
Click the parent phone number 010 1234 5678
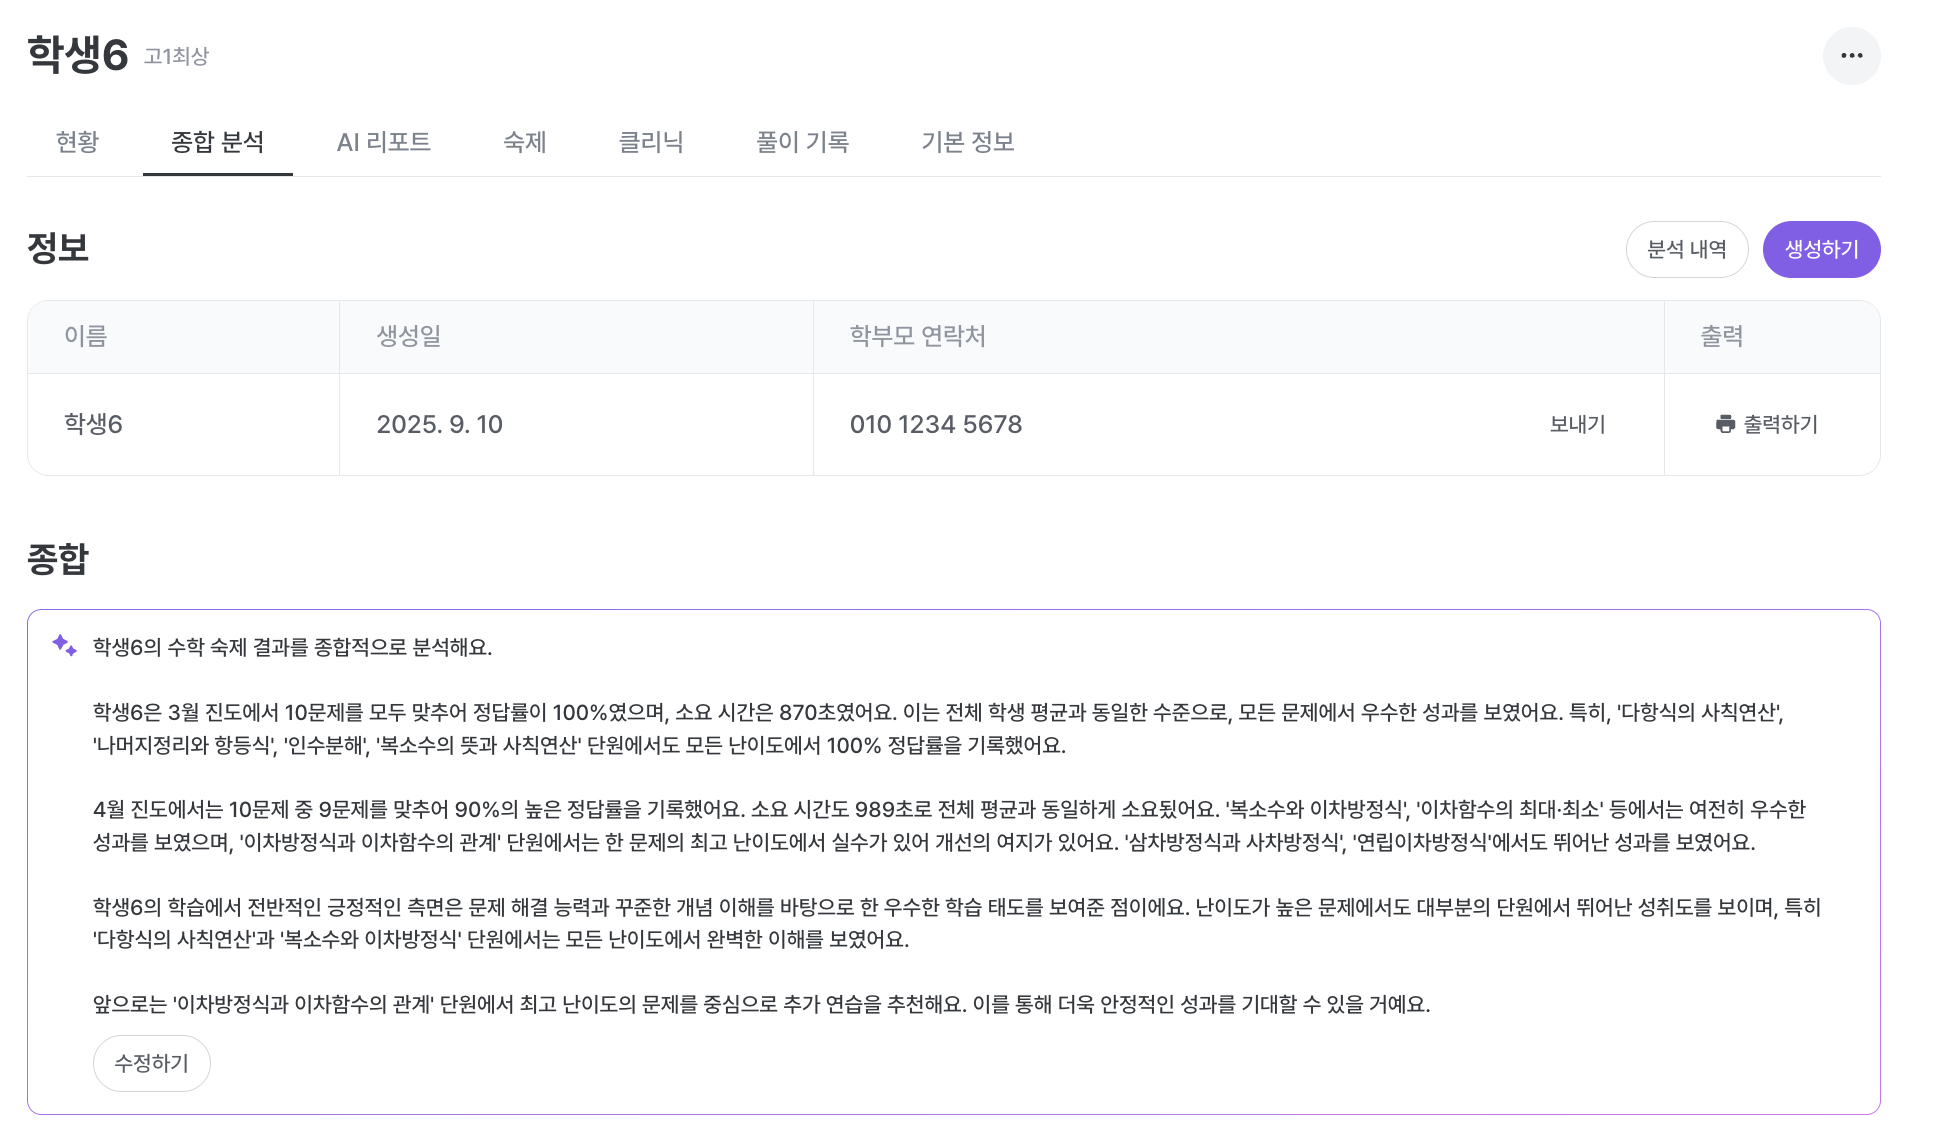point(935,424)
